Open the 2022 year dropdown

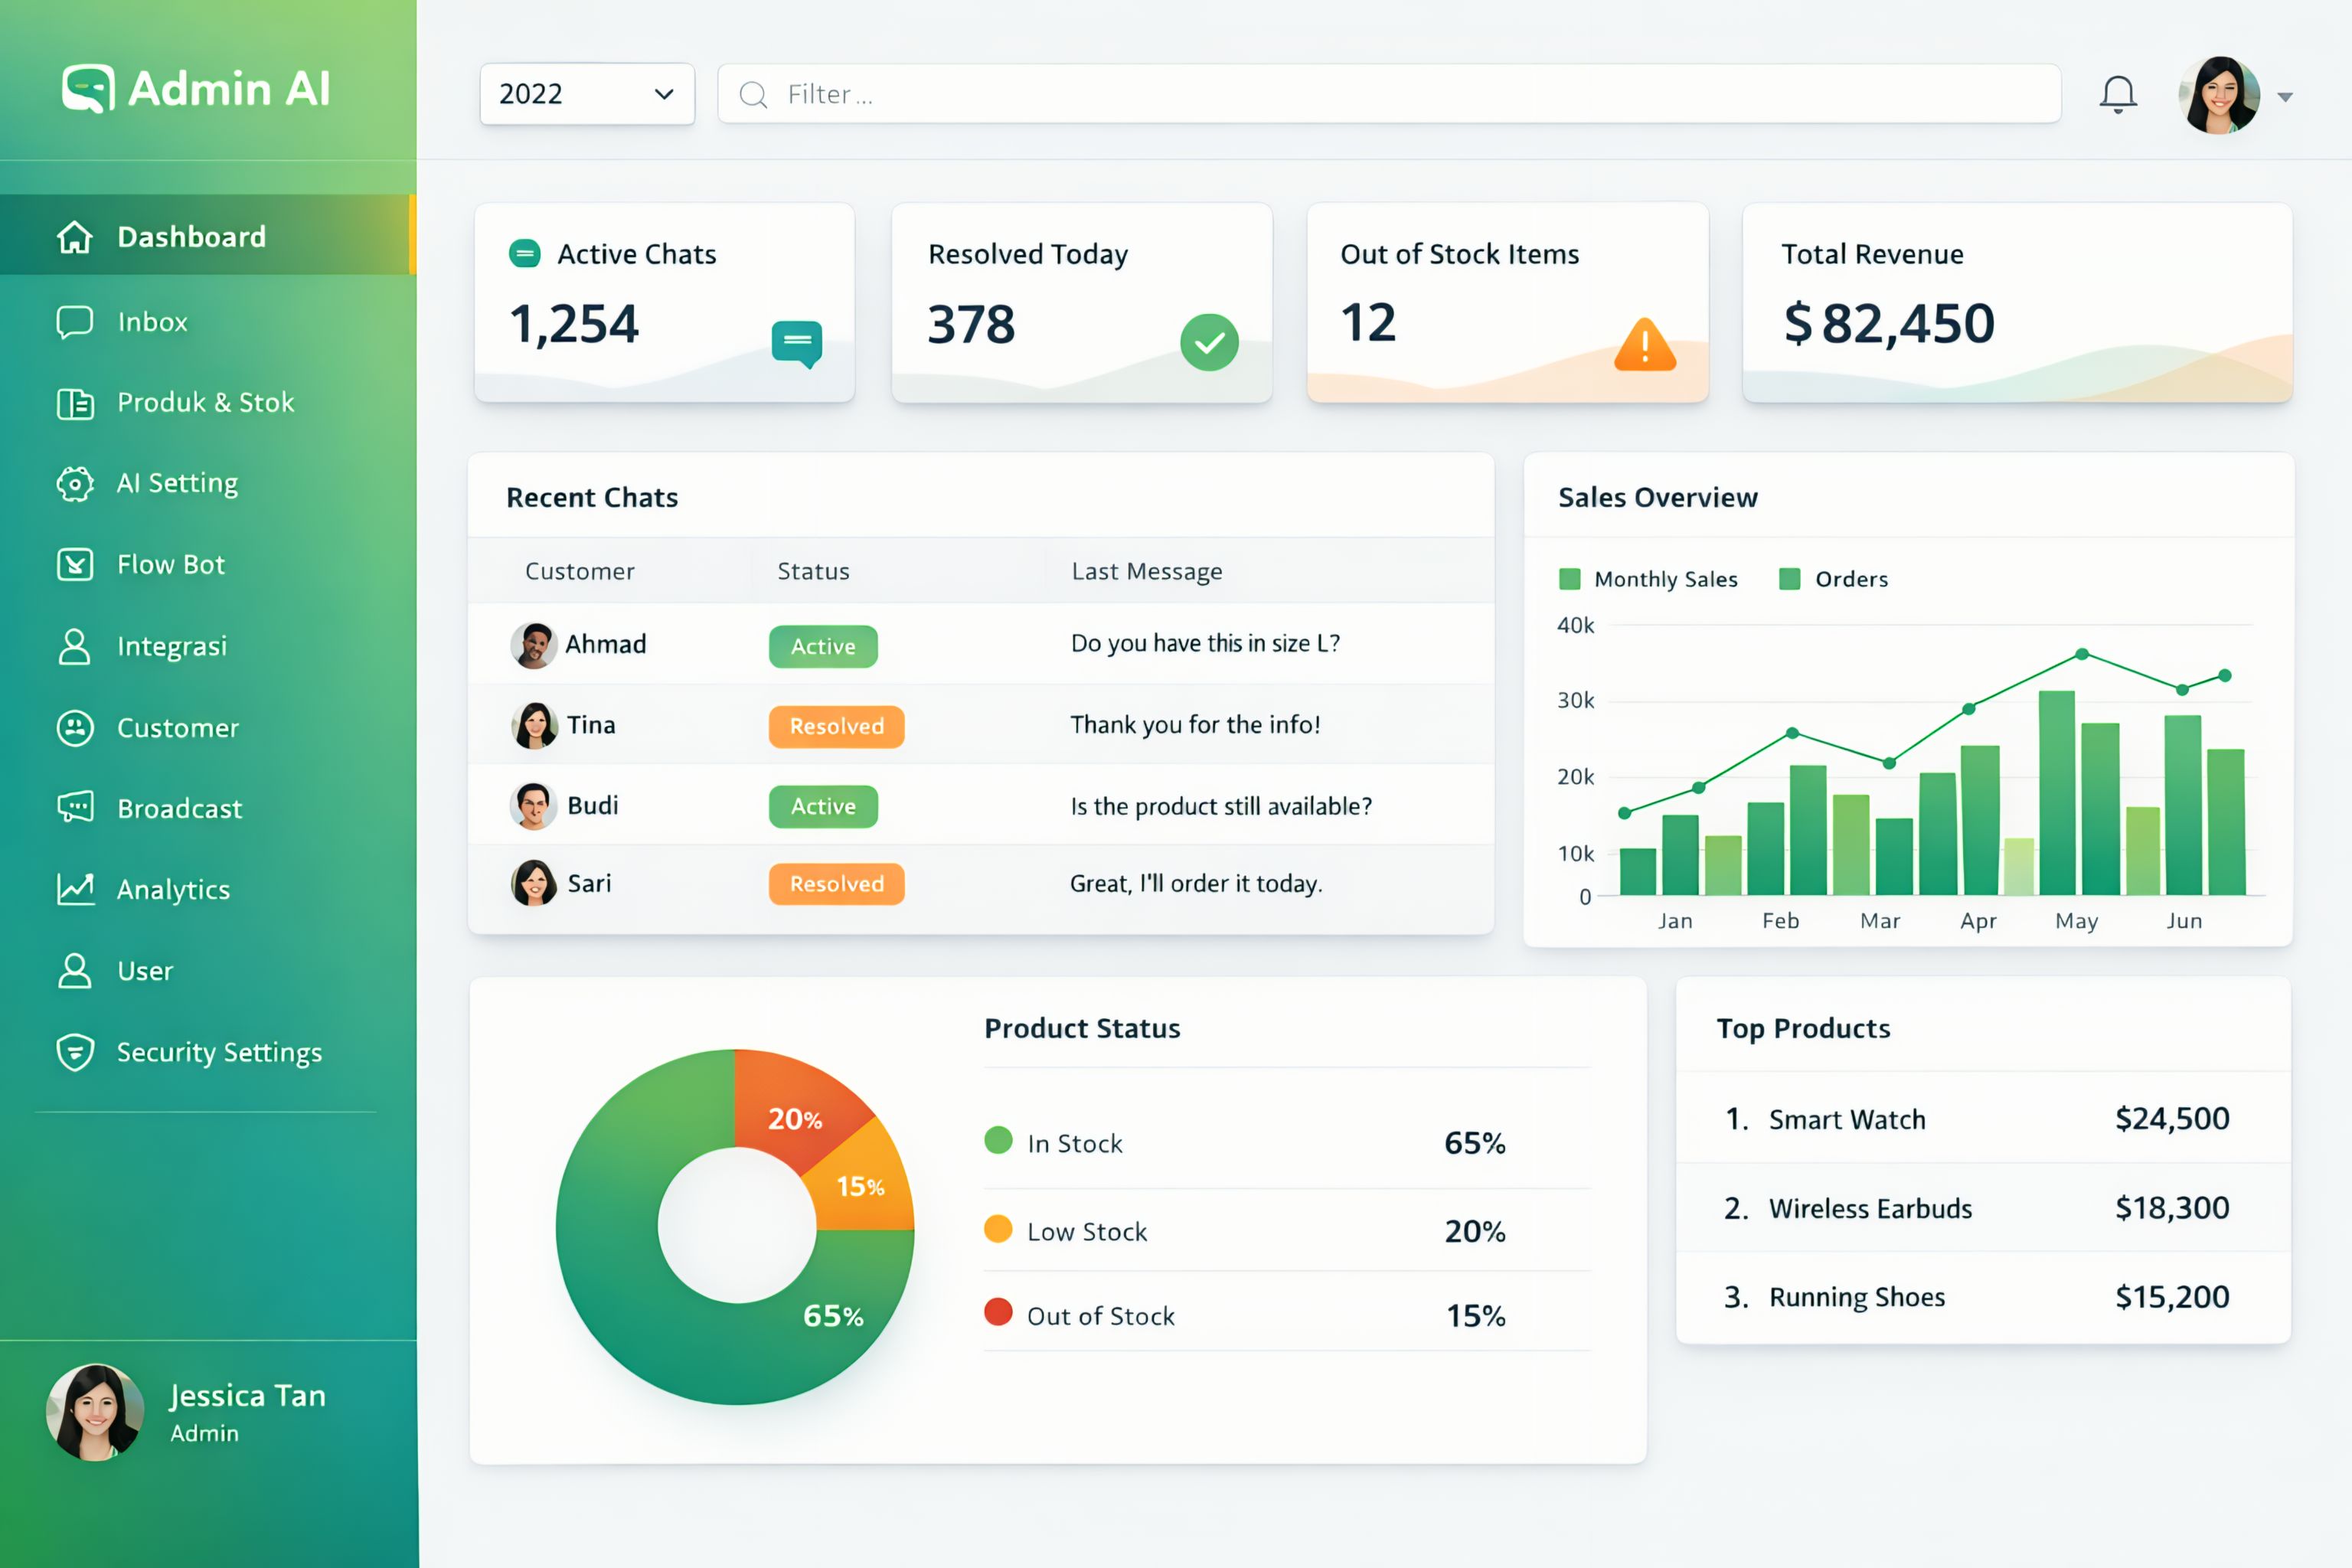point(587,94)
